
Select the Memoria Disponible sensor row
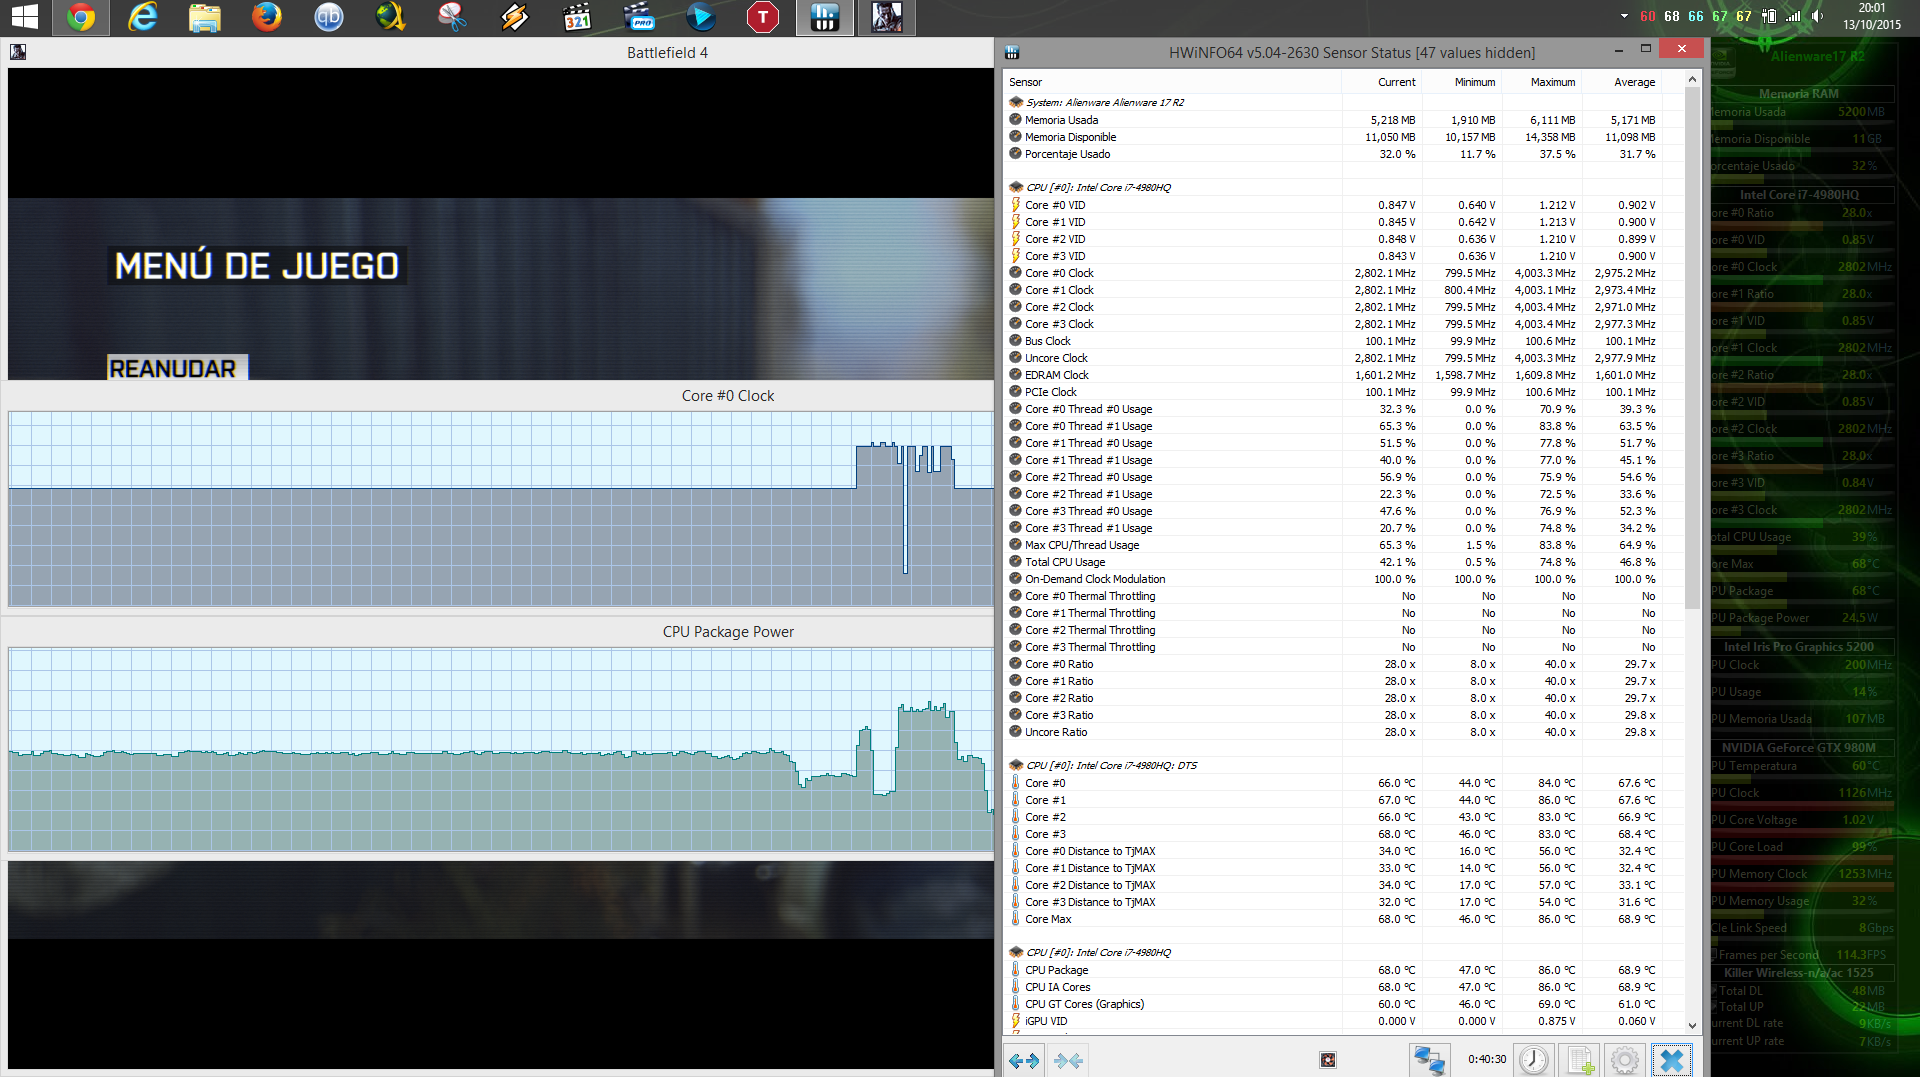tap(1344, 137)
